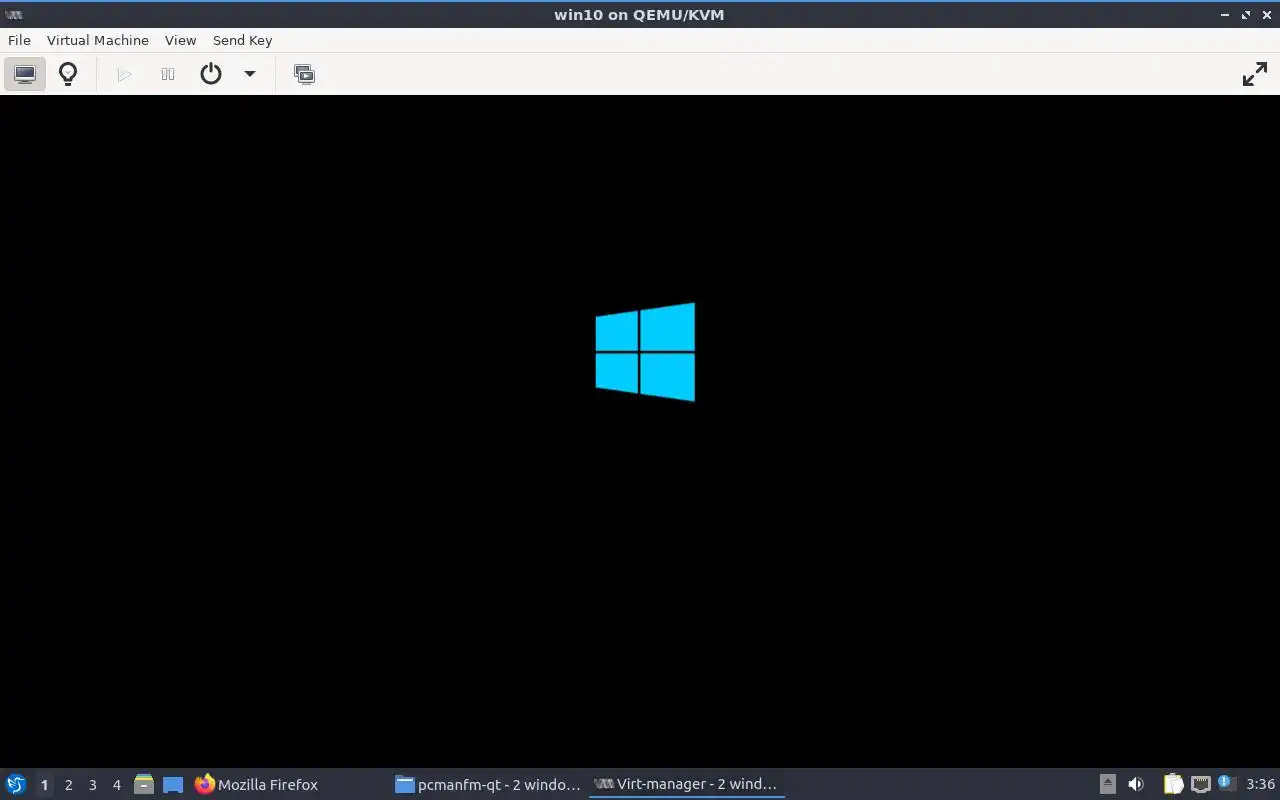Open the View menu

point(180,40)
